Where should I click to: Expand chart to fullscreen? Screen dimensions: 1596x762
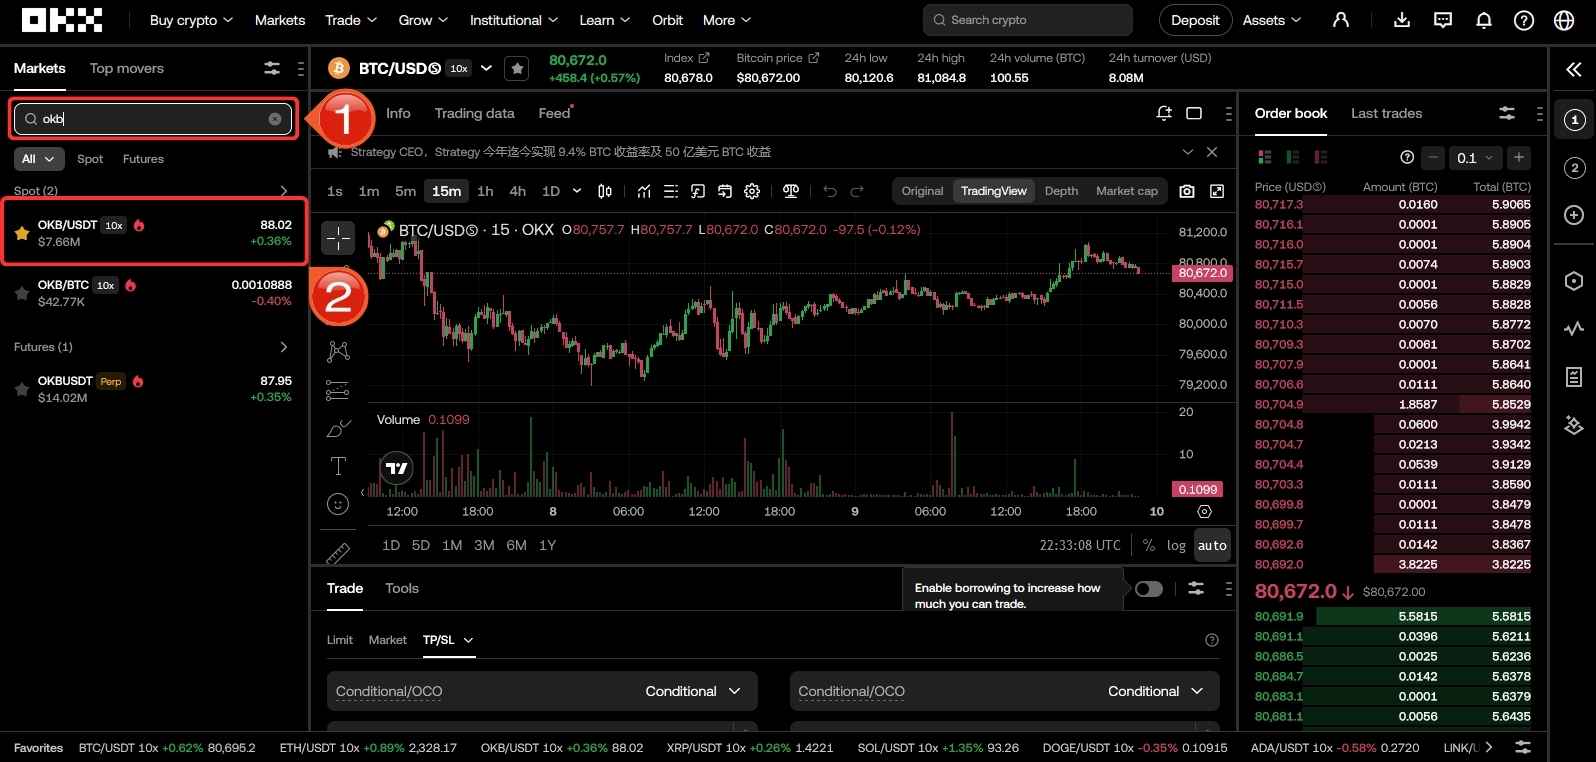[x=1217, y=191]
